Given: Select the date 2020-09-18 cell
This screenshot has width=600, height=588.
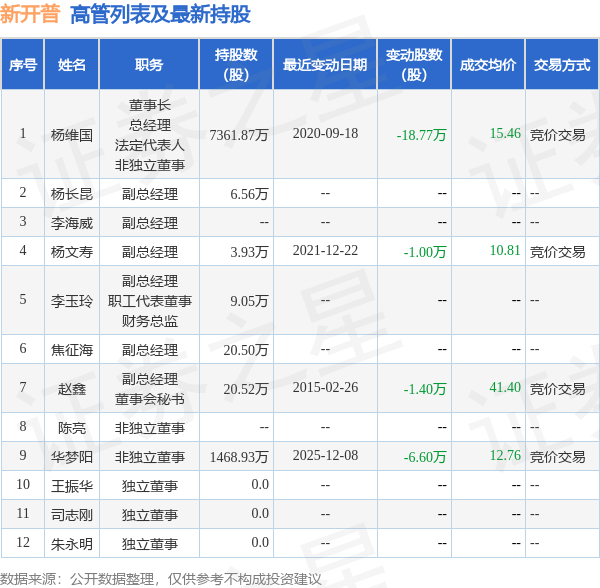Looking at the screenshot, I should point(325,134).
